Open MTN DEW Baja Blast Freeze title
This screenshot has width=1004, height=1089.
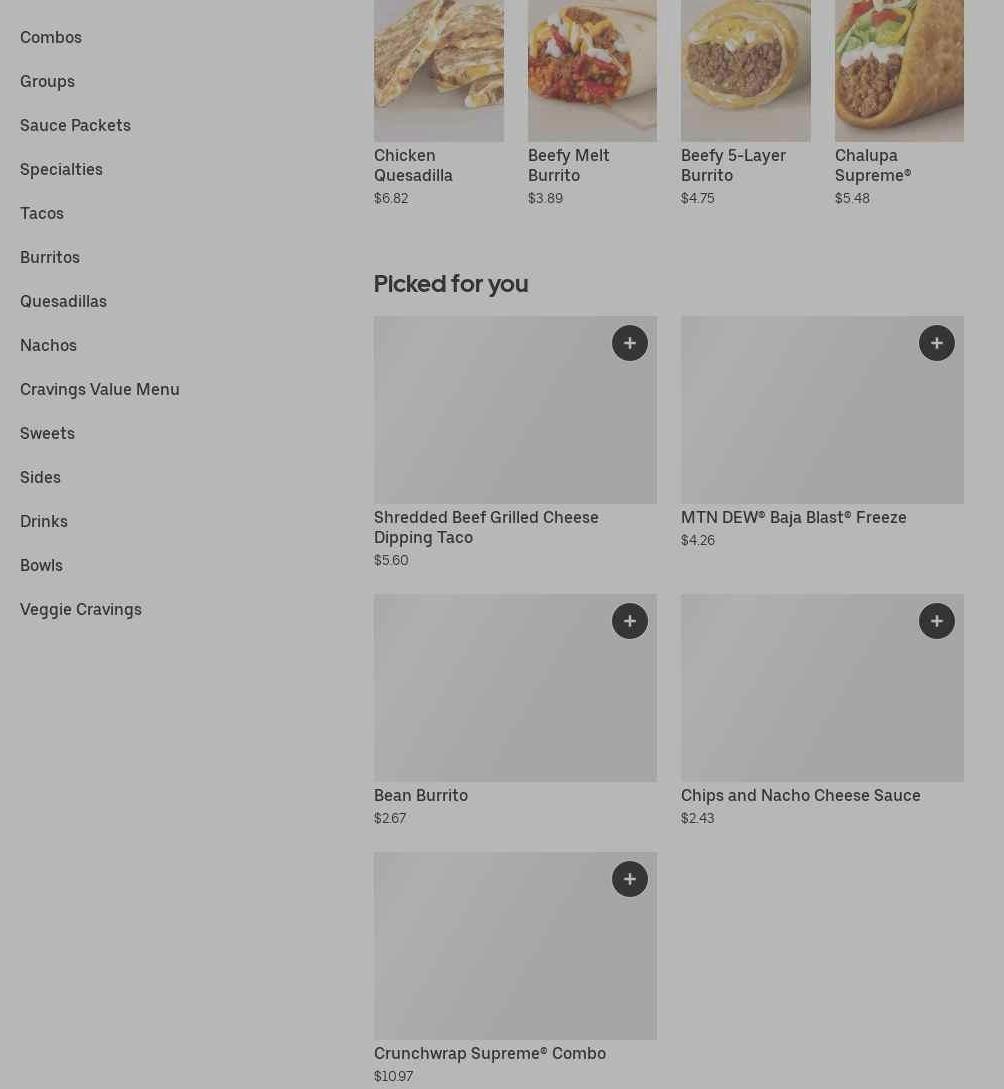click(793, 517)
